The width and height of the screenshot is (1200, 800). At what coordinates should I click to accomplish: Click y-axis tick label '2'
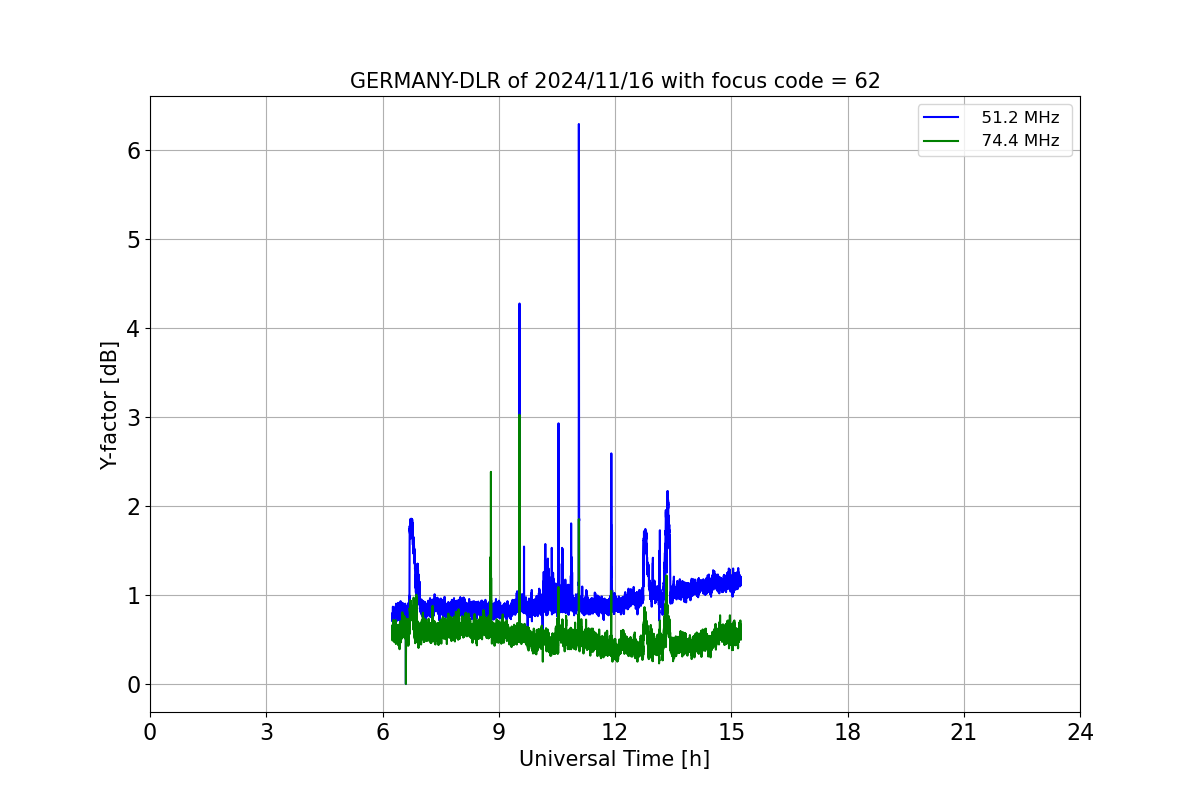coord(133,506)
